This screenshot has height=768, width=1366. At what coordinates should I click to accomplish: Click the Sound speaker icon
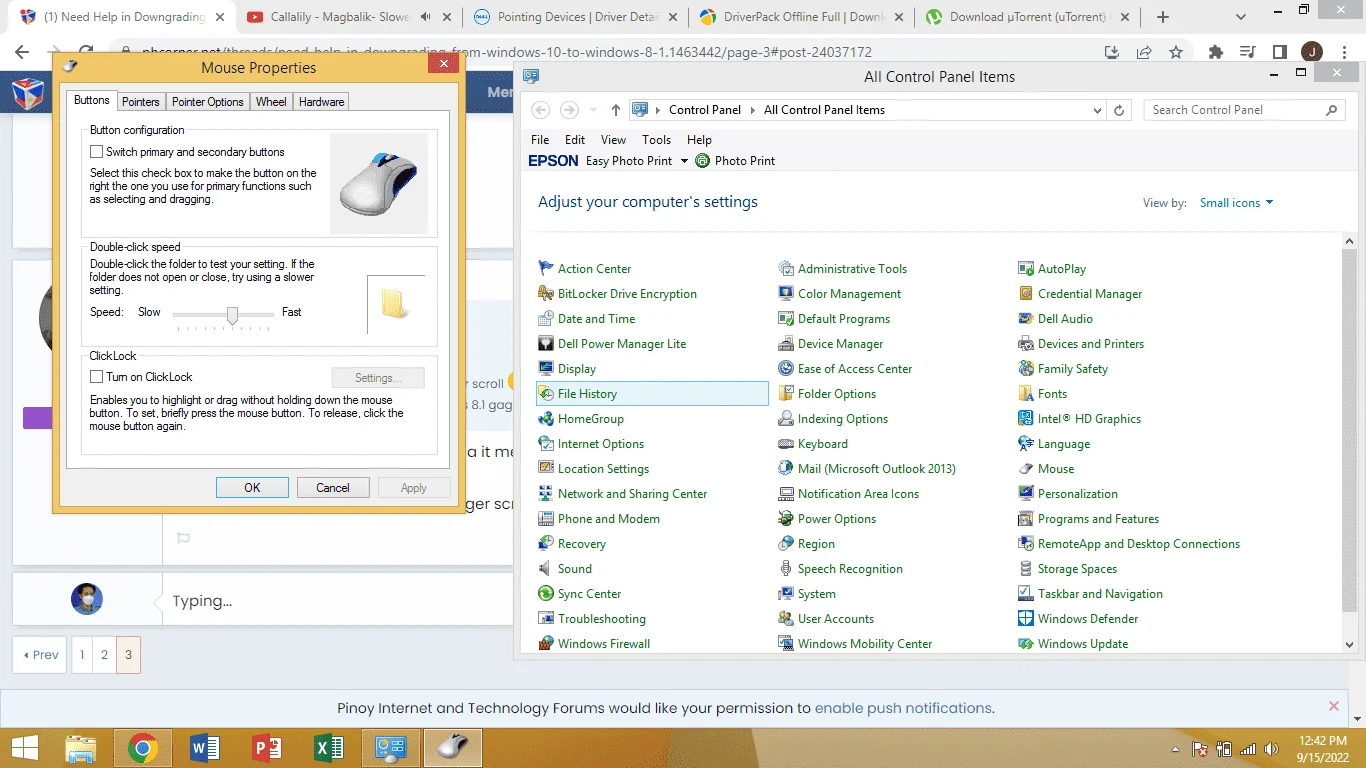[x=546, y=568]
